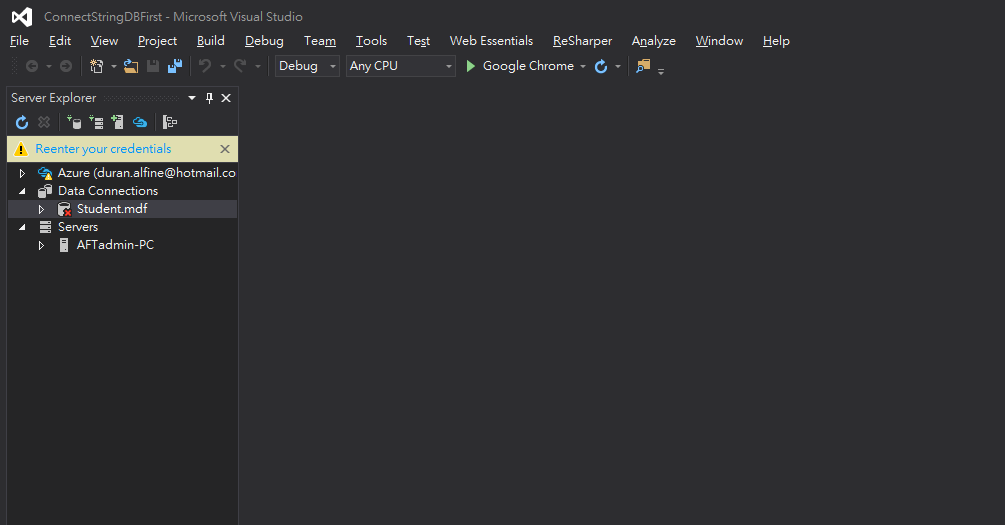Viewport: 1005px width, 525px height.
Task: Open the Edit menu
Action: pyautogui.click(x=60, y=41)
